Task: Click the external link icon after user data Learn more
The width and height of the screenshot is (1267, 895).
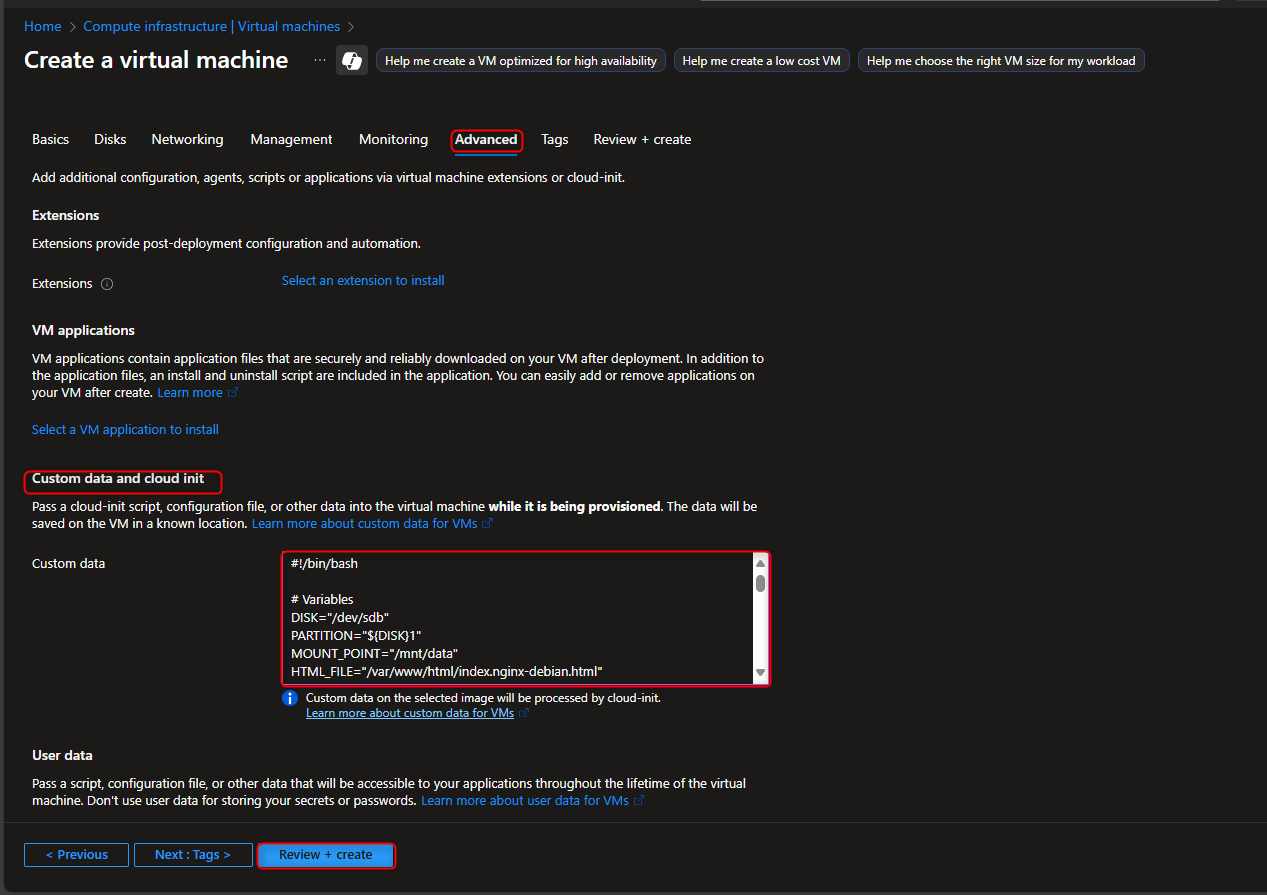Action: click(636, 800)
